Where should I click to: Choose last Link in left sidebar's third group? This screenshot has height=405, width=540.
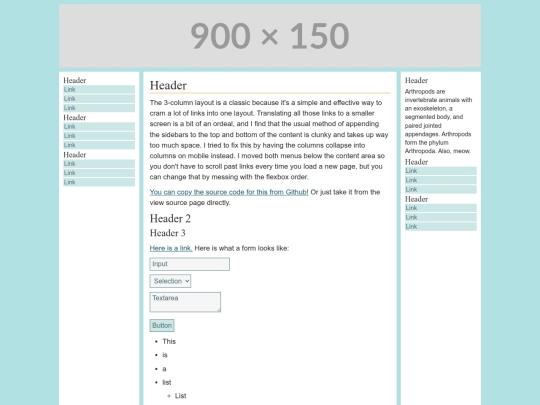99,183
